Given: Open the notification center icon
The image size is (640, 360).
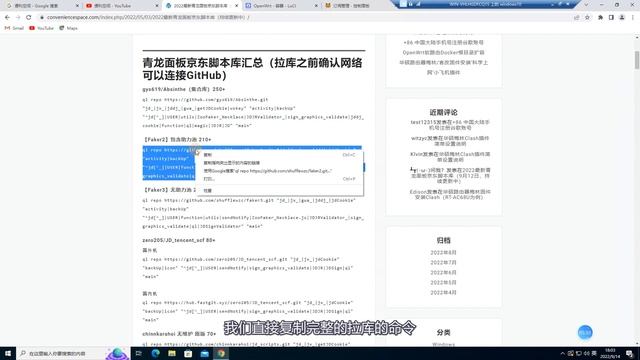Looking at the screenshot, I should [630, 353].
